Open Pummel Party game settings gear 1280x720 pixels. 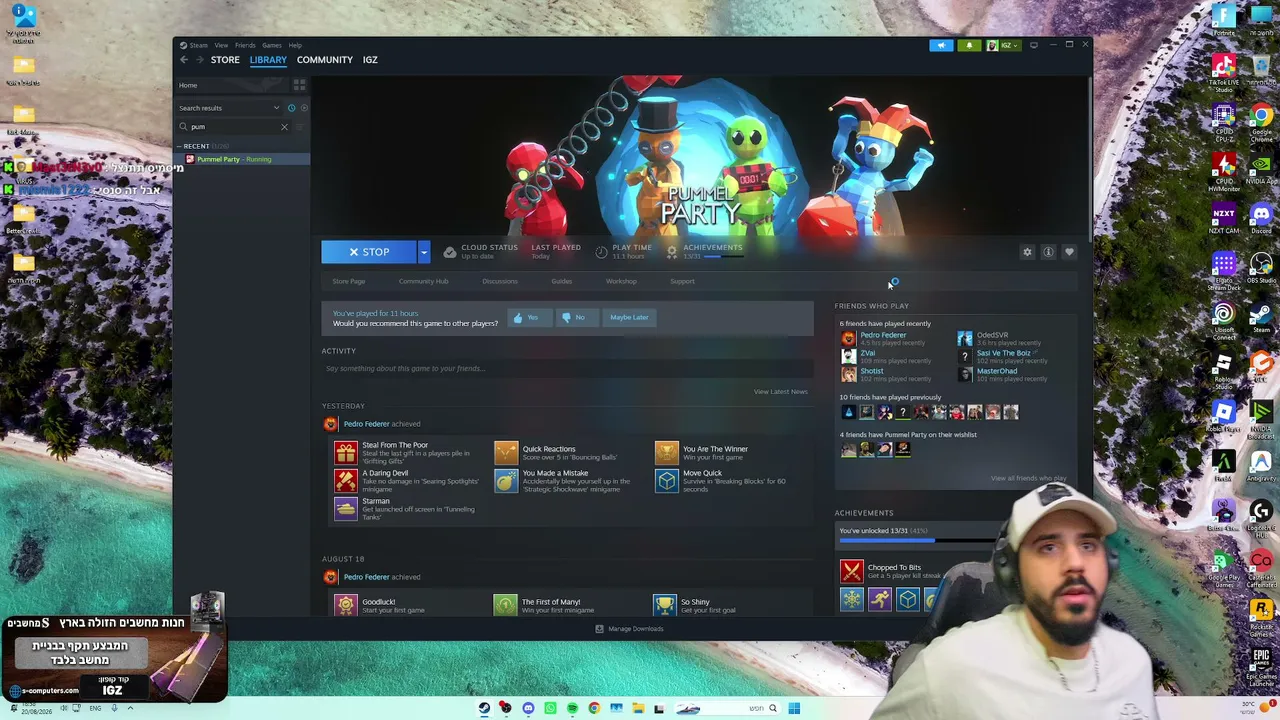coord(1027,252)
